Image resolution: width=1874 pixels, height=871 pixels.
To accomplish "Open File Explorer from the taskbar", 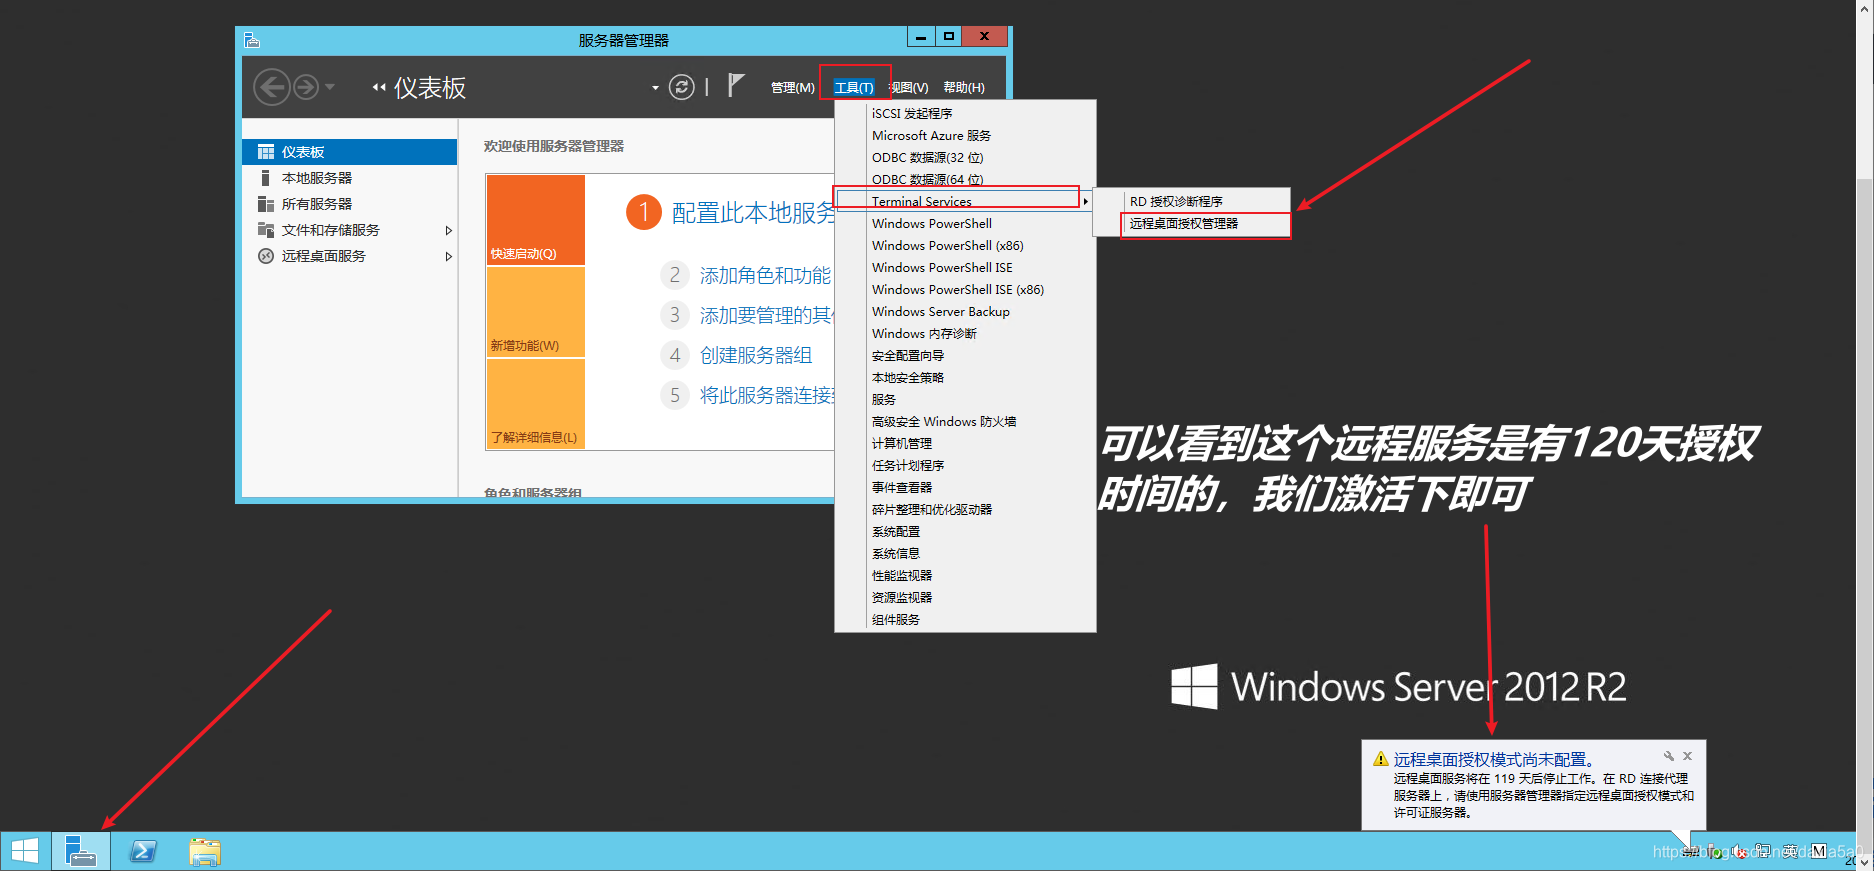I will 204,851.
